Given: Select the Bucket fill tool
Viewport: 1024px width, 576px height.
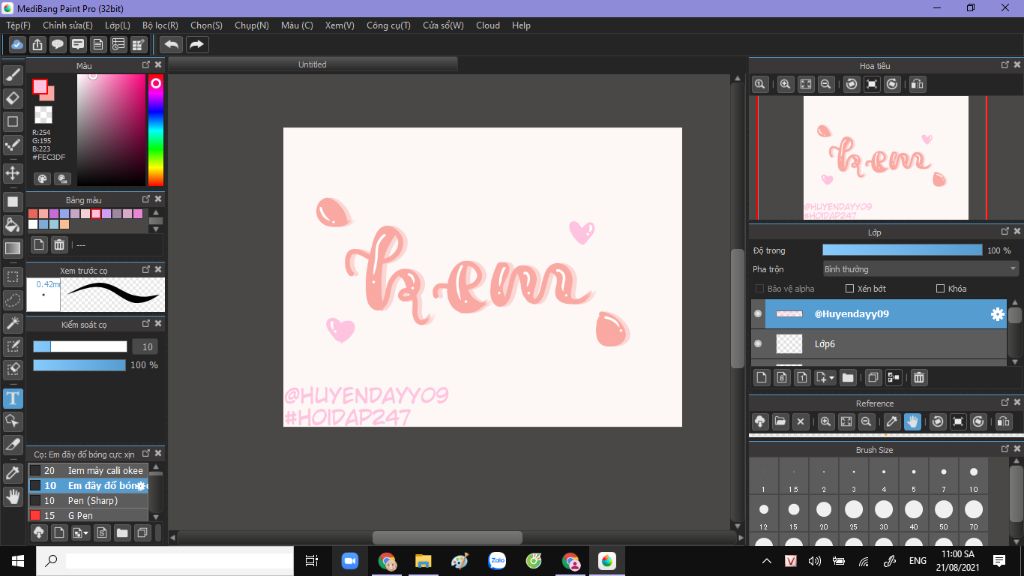Looking at the screenshot, I should click(x=13, y=225).
